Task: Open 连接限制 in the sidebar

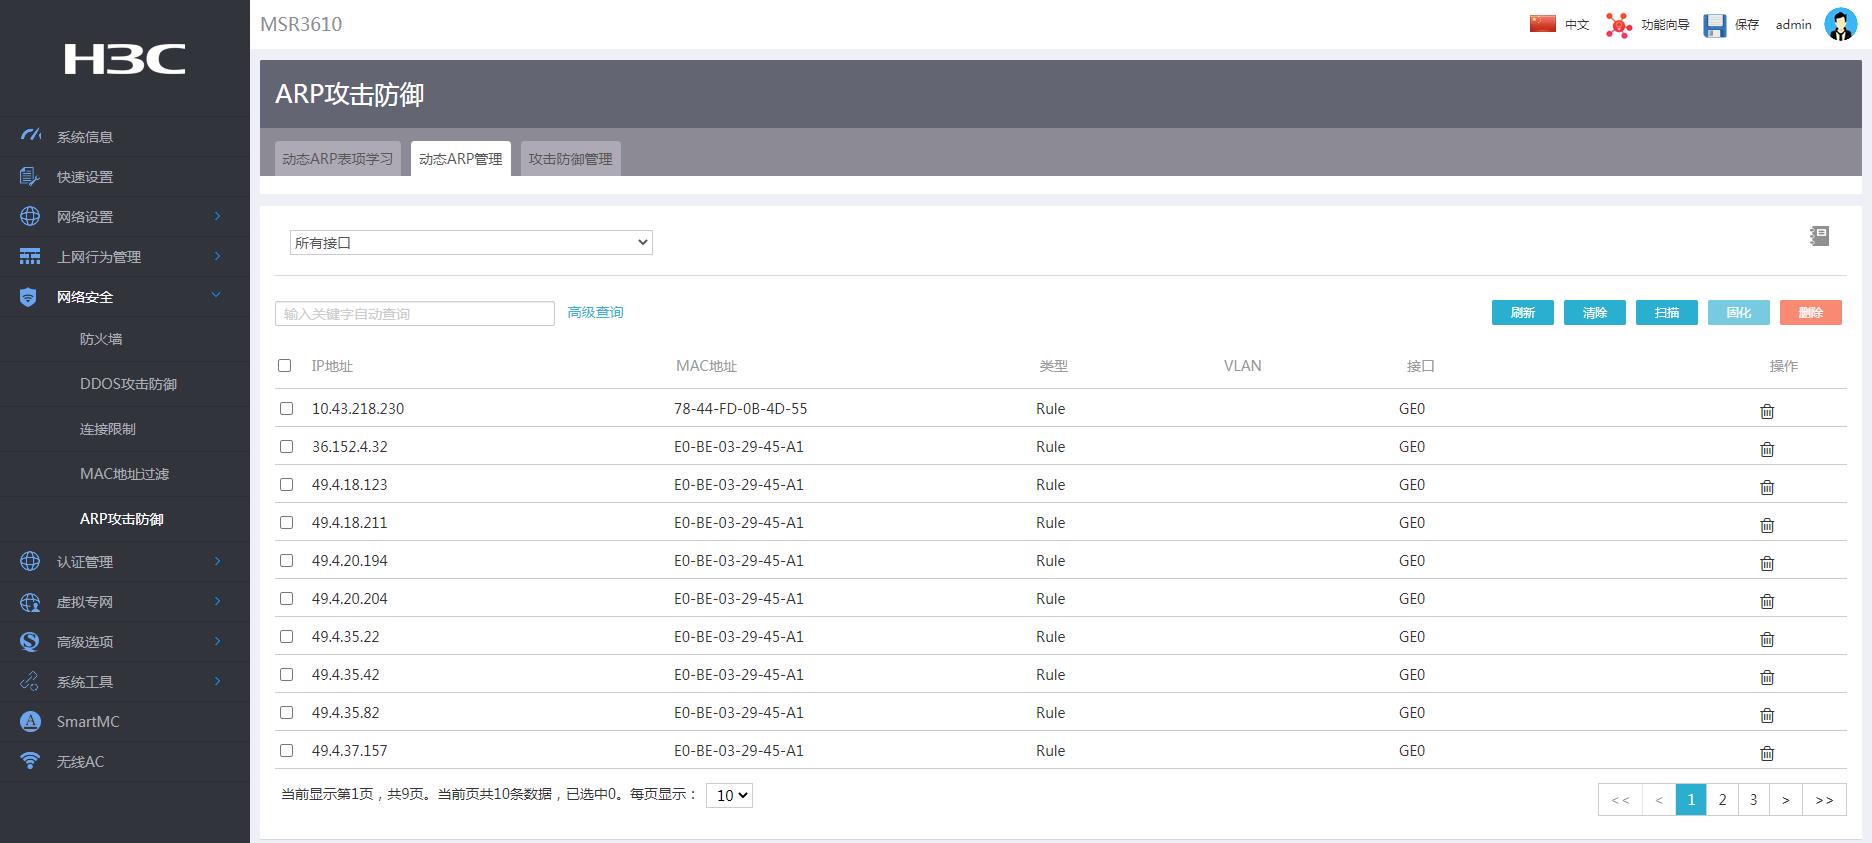Action: pos(108,429)
